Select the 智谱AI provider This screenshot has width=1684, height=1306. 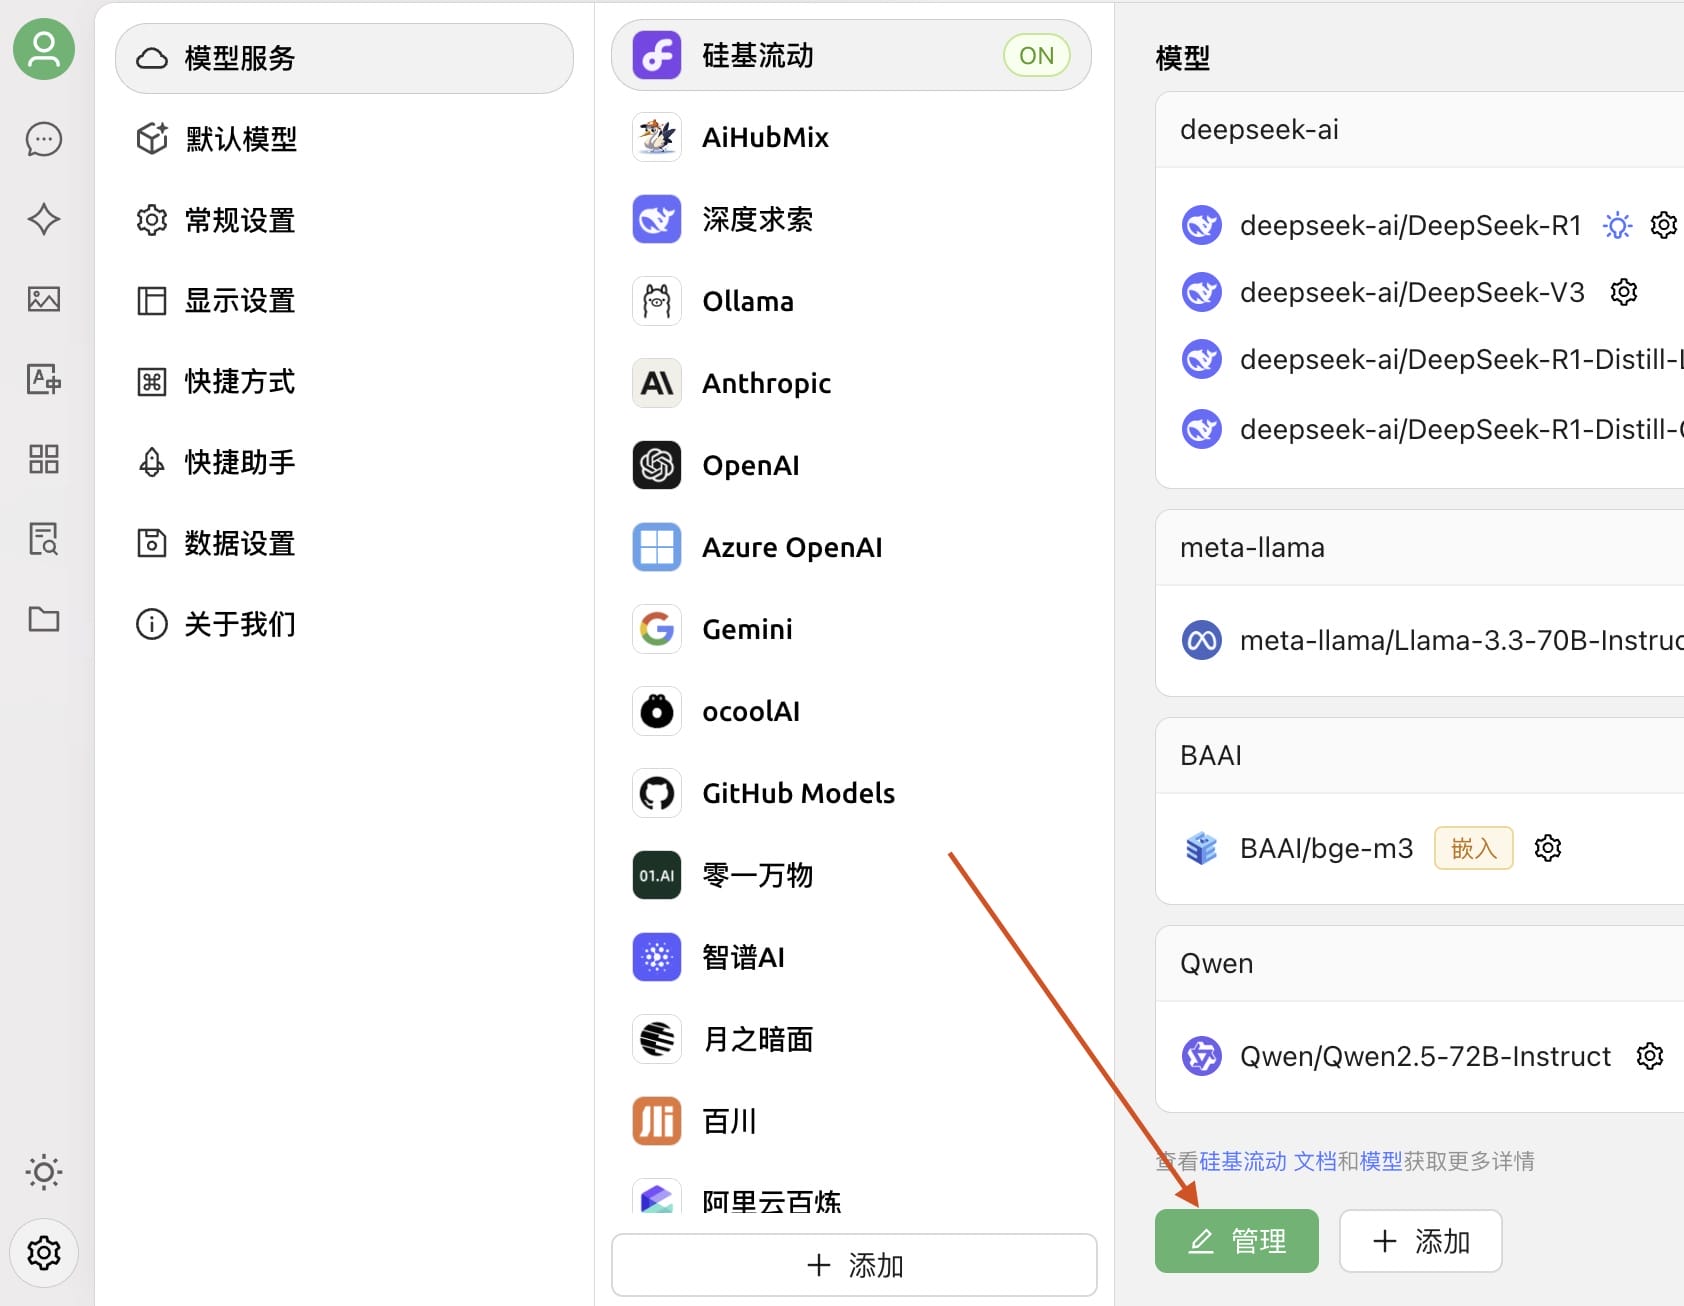click(851, 957)
